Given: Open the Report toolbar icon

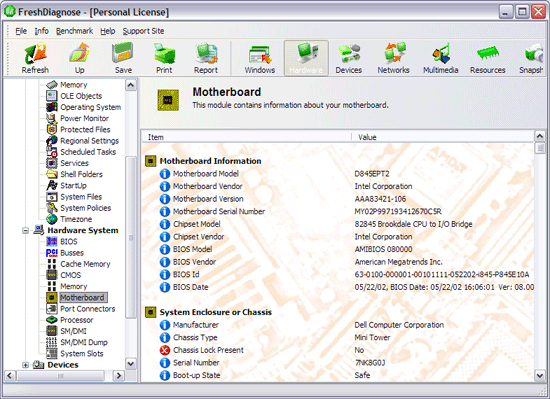Looking at the screenshot, I should [206, 58].
